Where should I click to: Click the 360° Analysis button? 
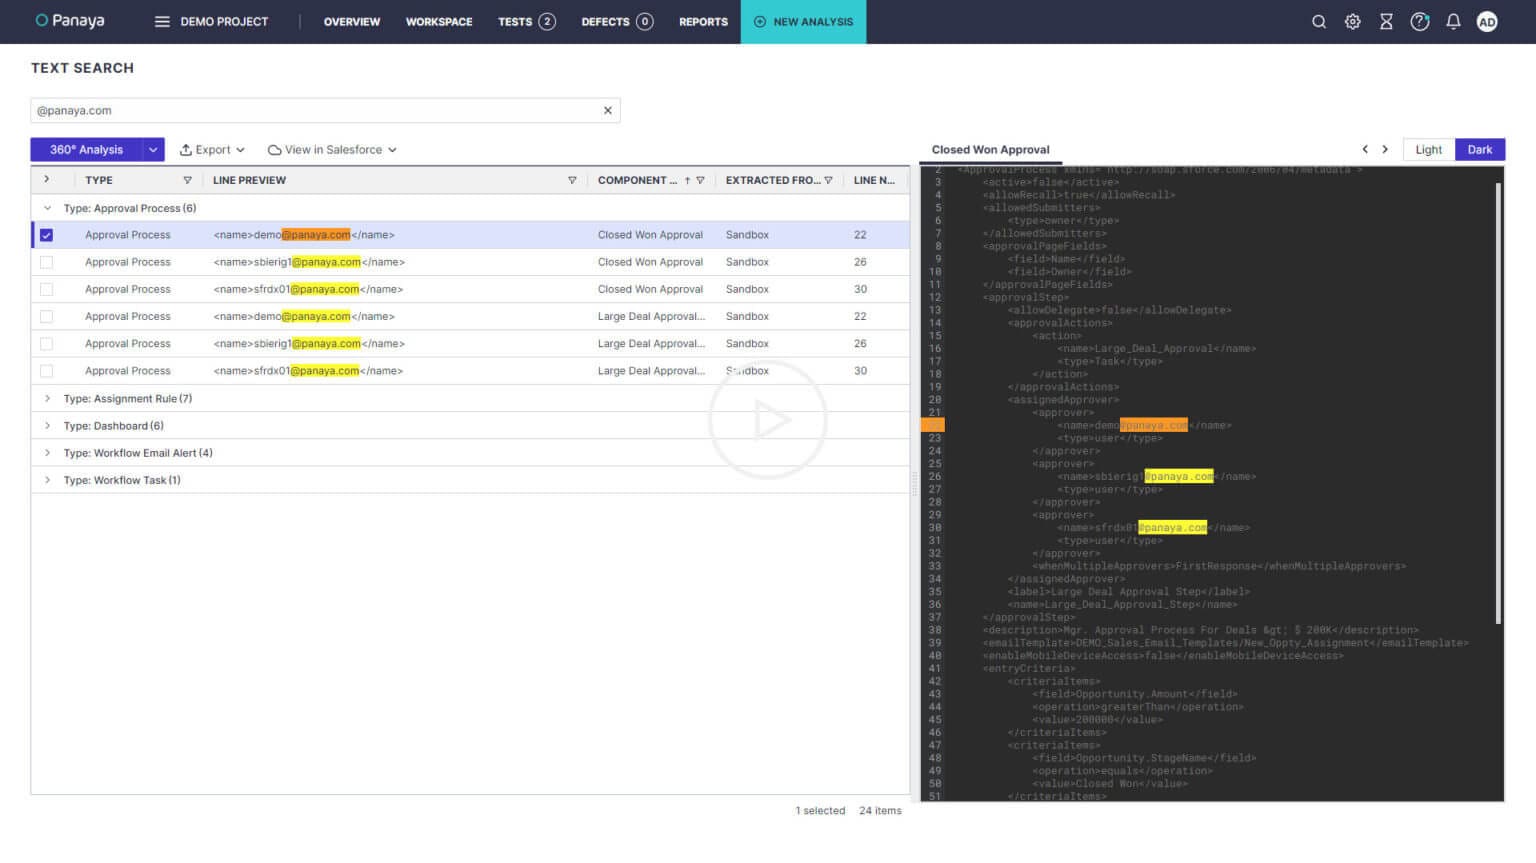point(86,149)
